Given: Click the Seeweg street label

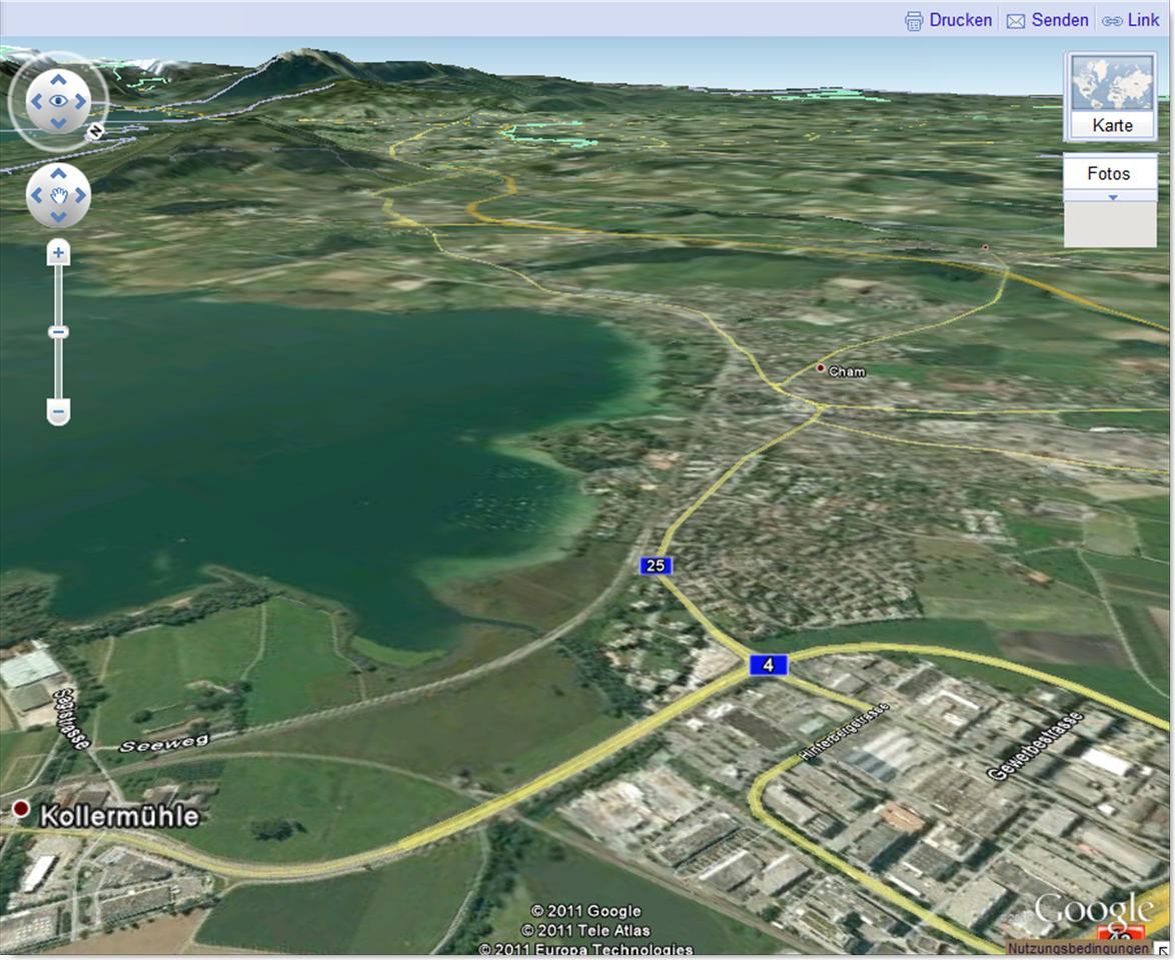Looking at the screenshot, I should (164, 743).
